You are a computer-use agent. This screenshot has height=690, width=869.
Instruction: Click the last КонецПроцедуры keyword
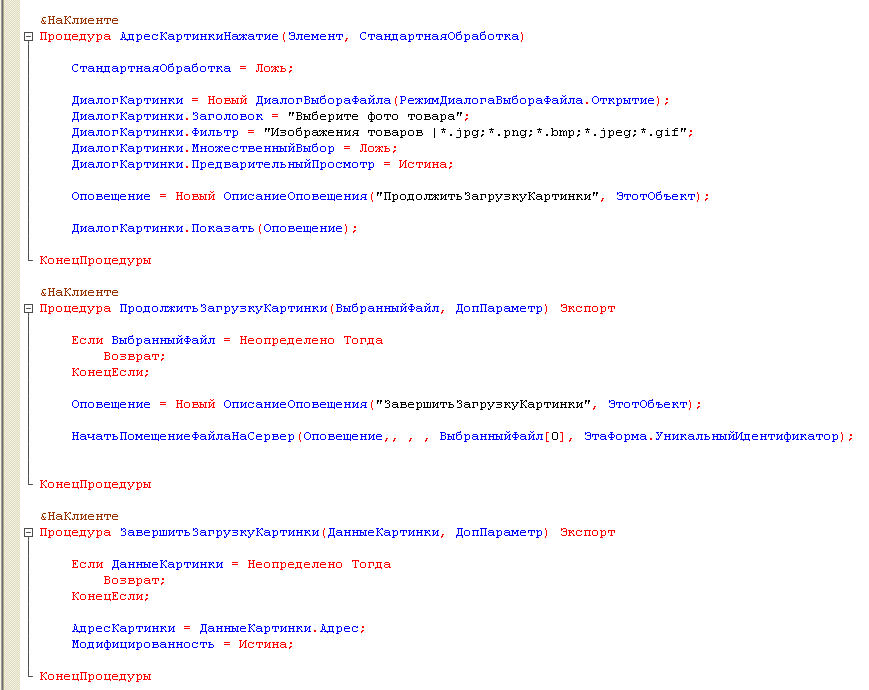coord(95,677)
